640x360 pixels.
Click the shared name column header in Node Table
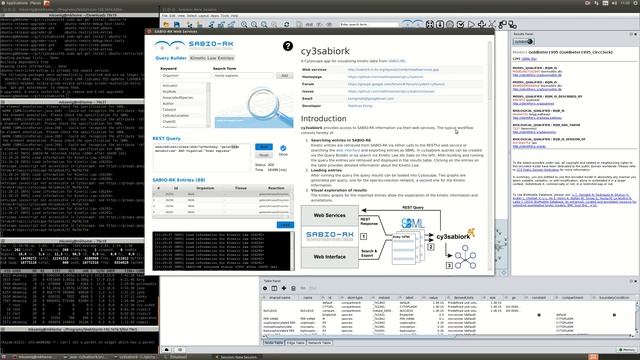click(x=280, y=298)
